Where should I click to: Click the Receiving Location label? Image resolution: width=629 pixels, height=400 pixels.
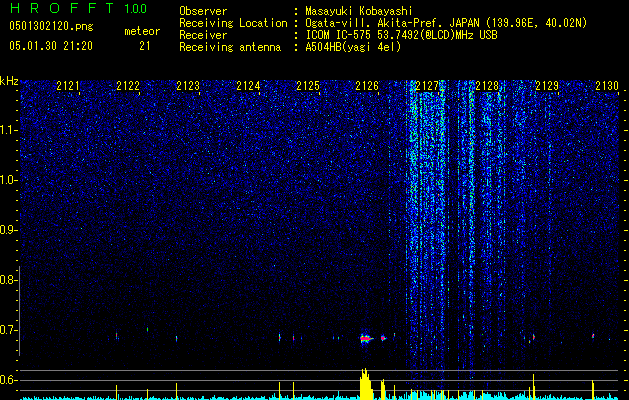pos(233,23)
